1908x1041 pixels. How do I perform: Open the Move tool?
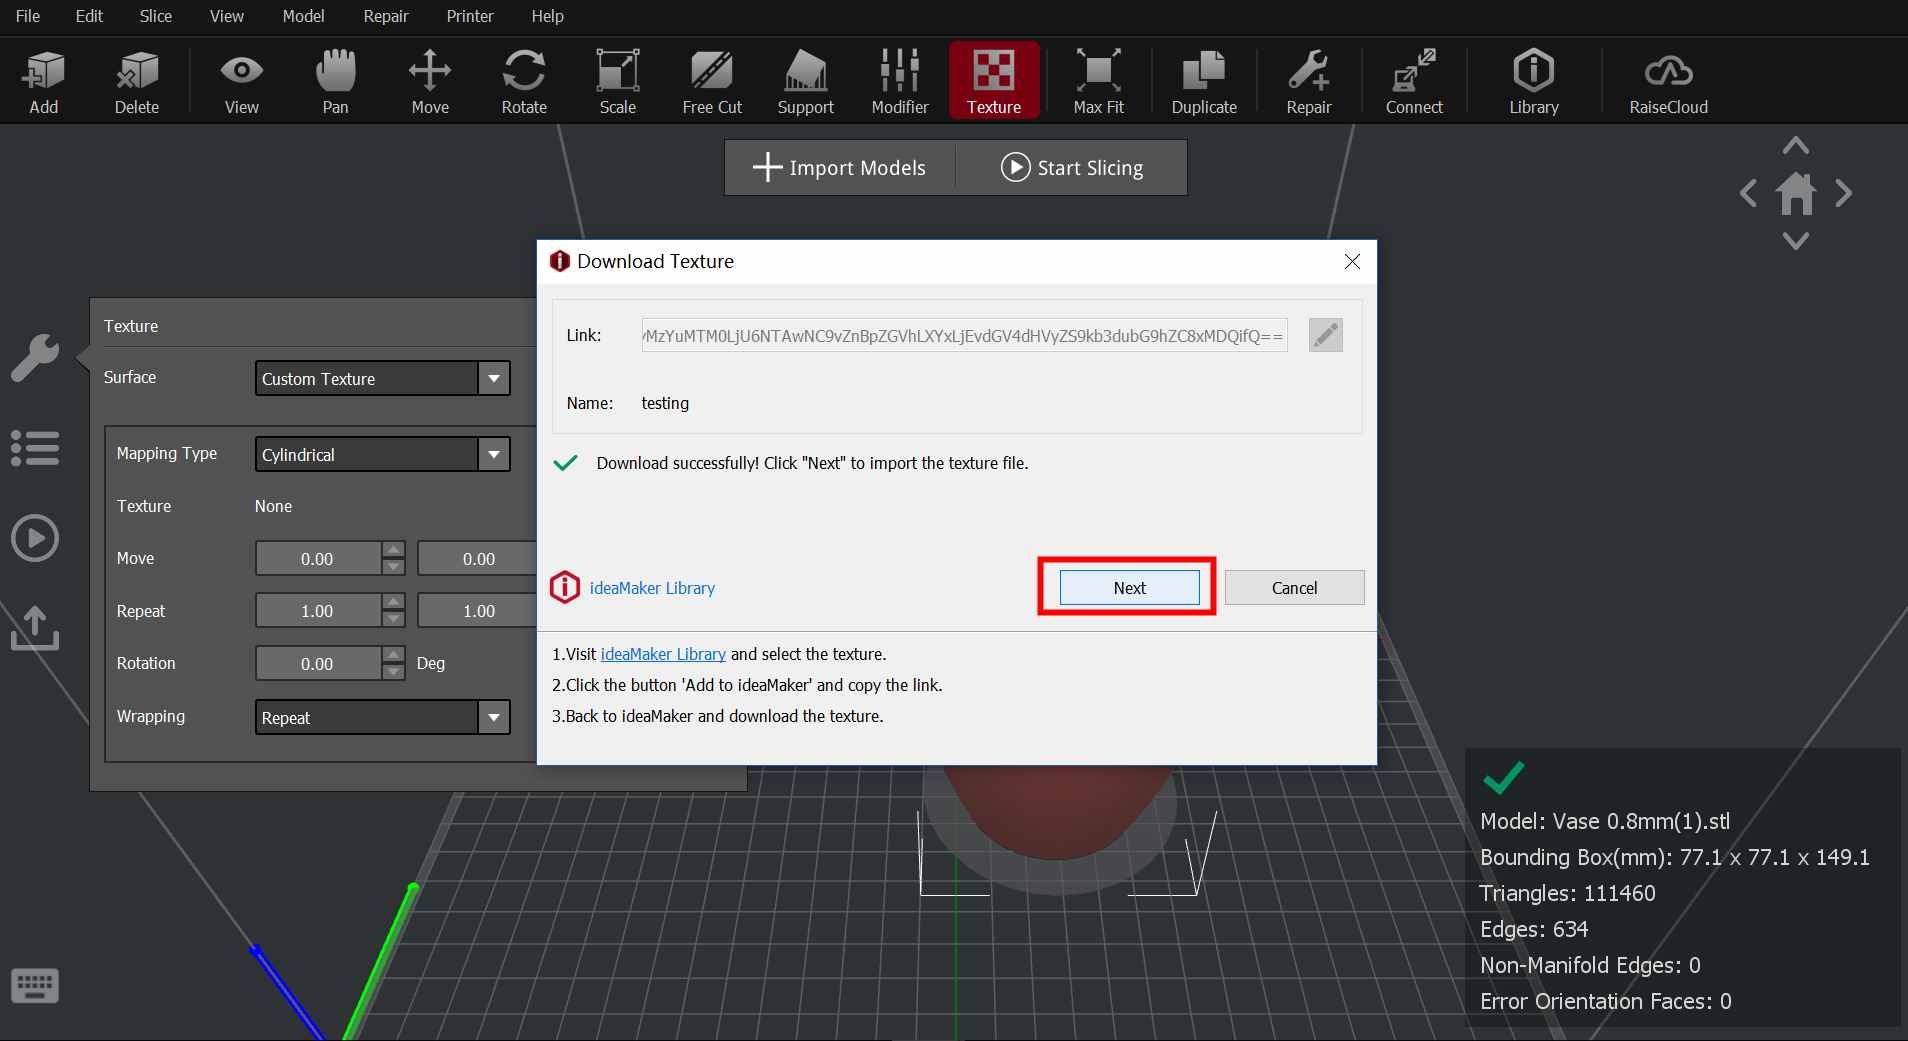(x=429, y=80)
